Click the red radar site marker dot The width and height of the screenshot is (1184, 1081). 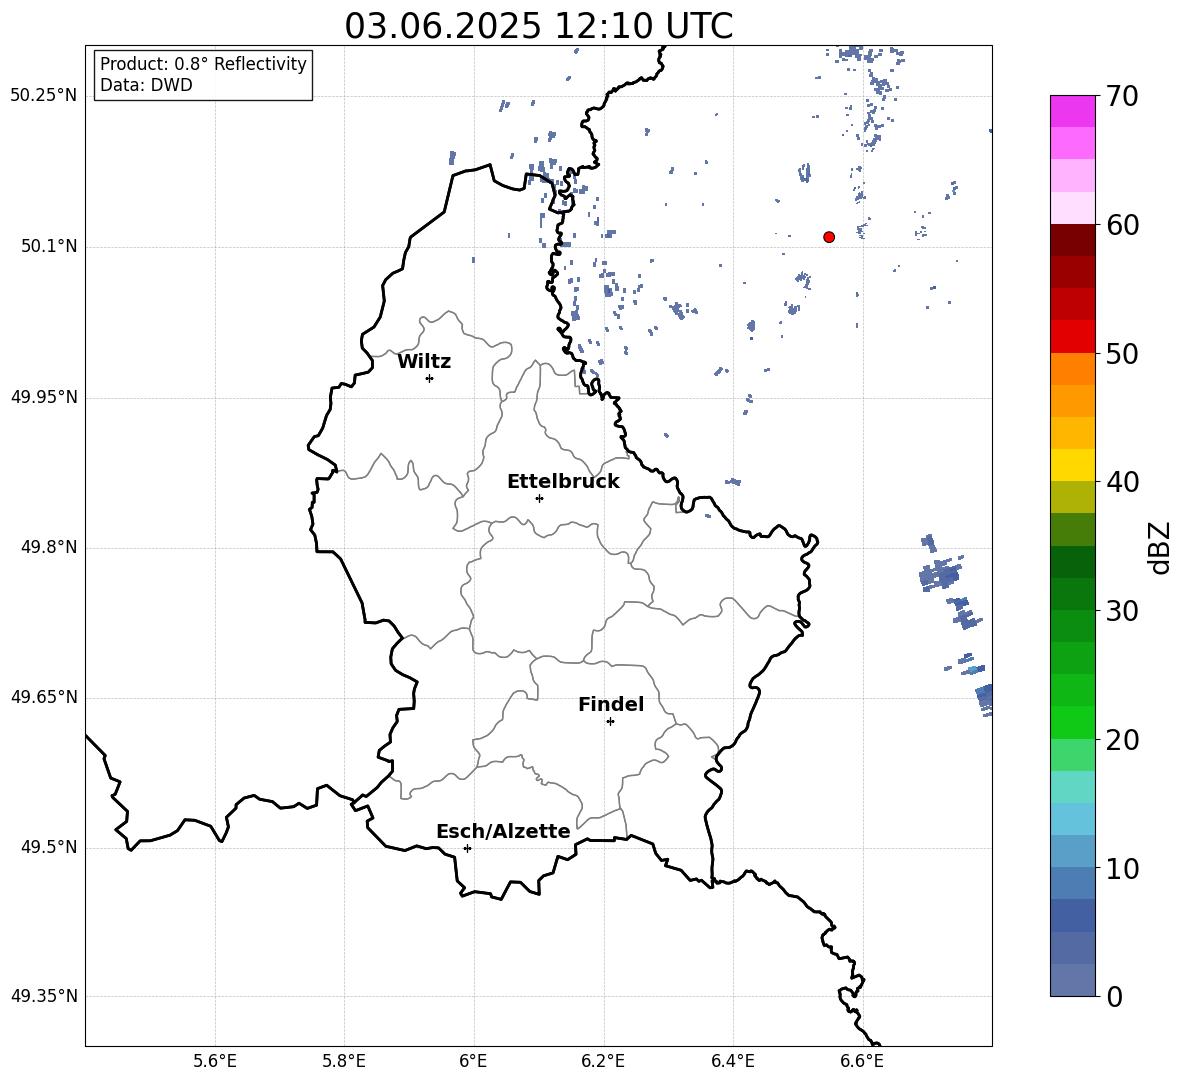(829, 237)
